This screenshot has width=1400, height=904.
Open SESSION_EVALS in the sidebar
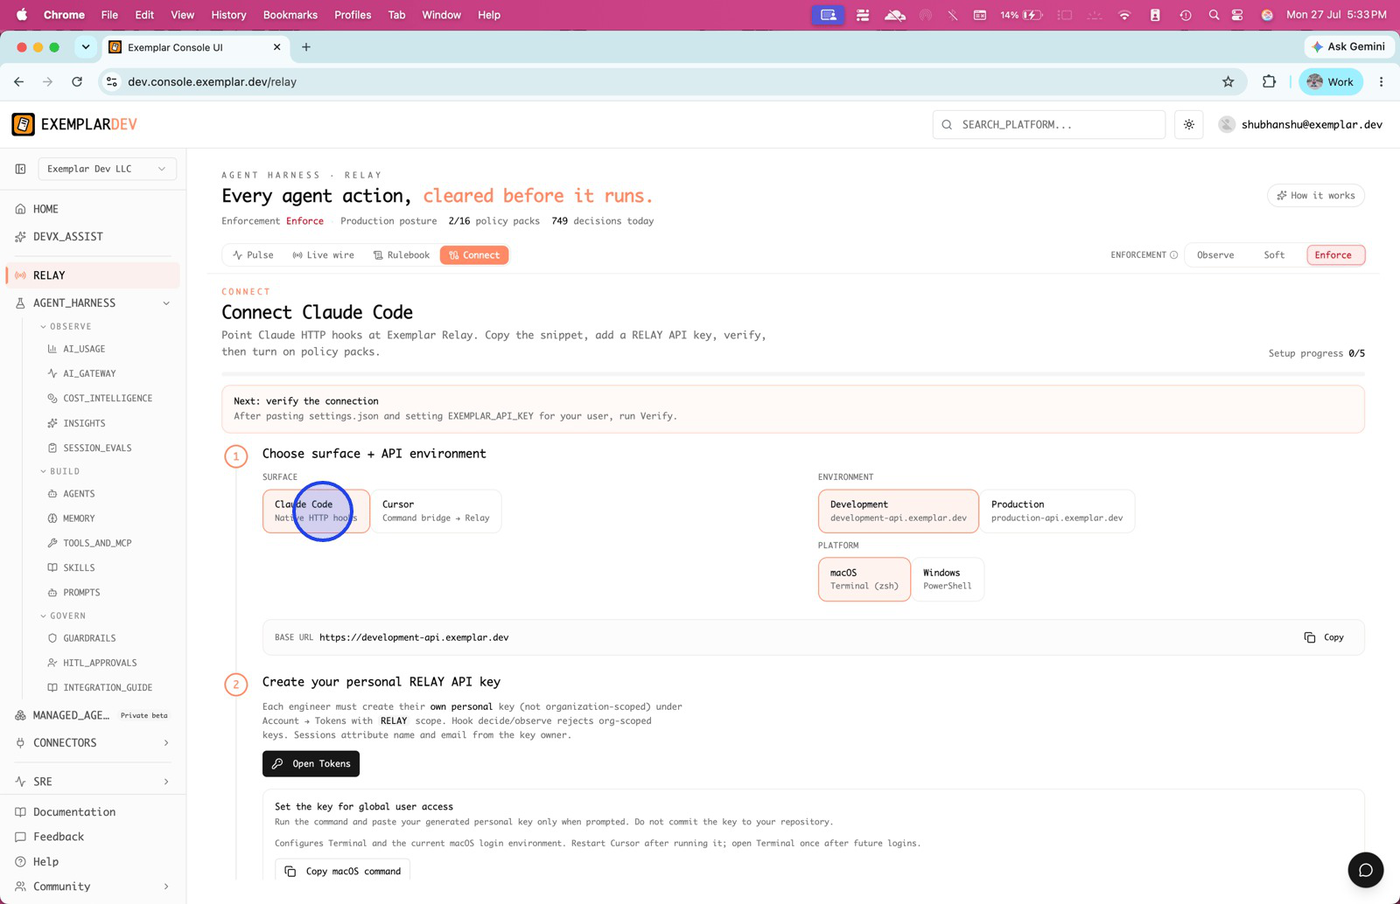97,448
